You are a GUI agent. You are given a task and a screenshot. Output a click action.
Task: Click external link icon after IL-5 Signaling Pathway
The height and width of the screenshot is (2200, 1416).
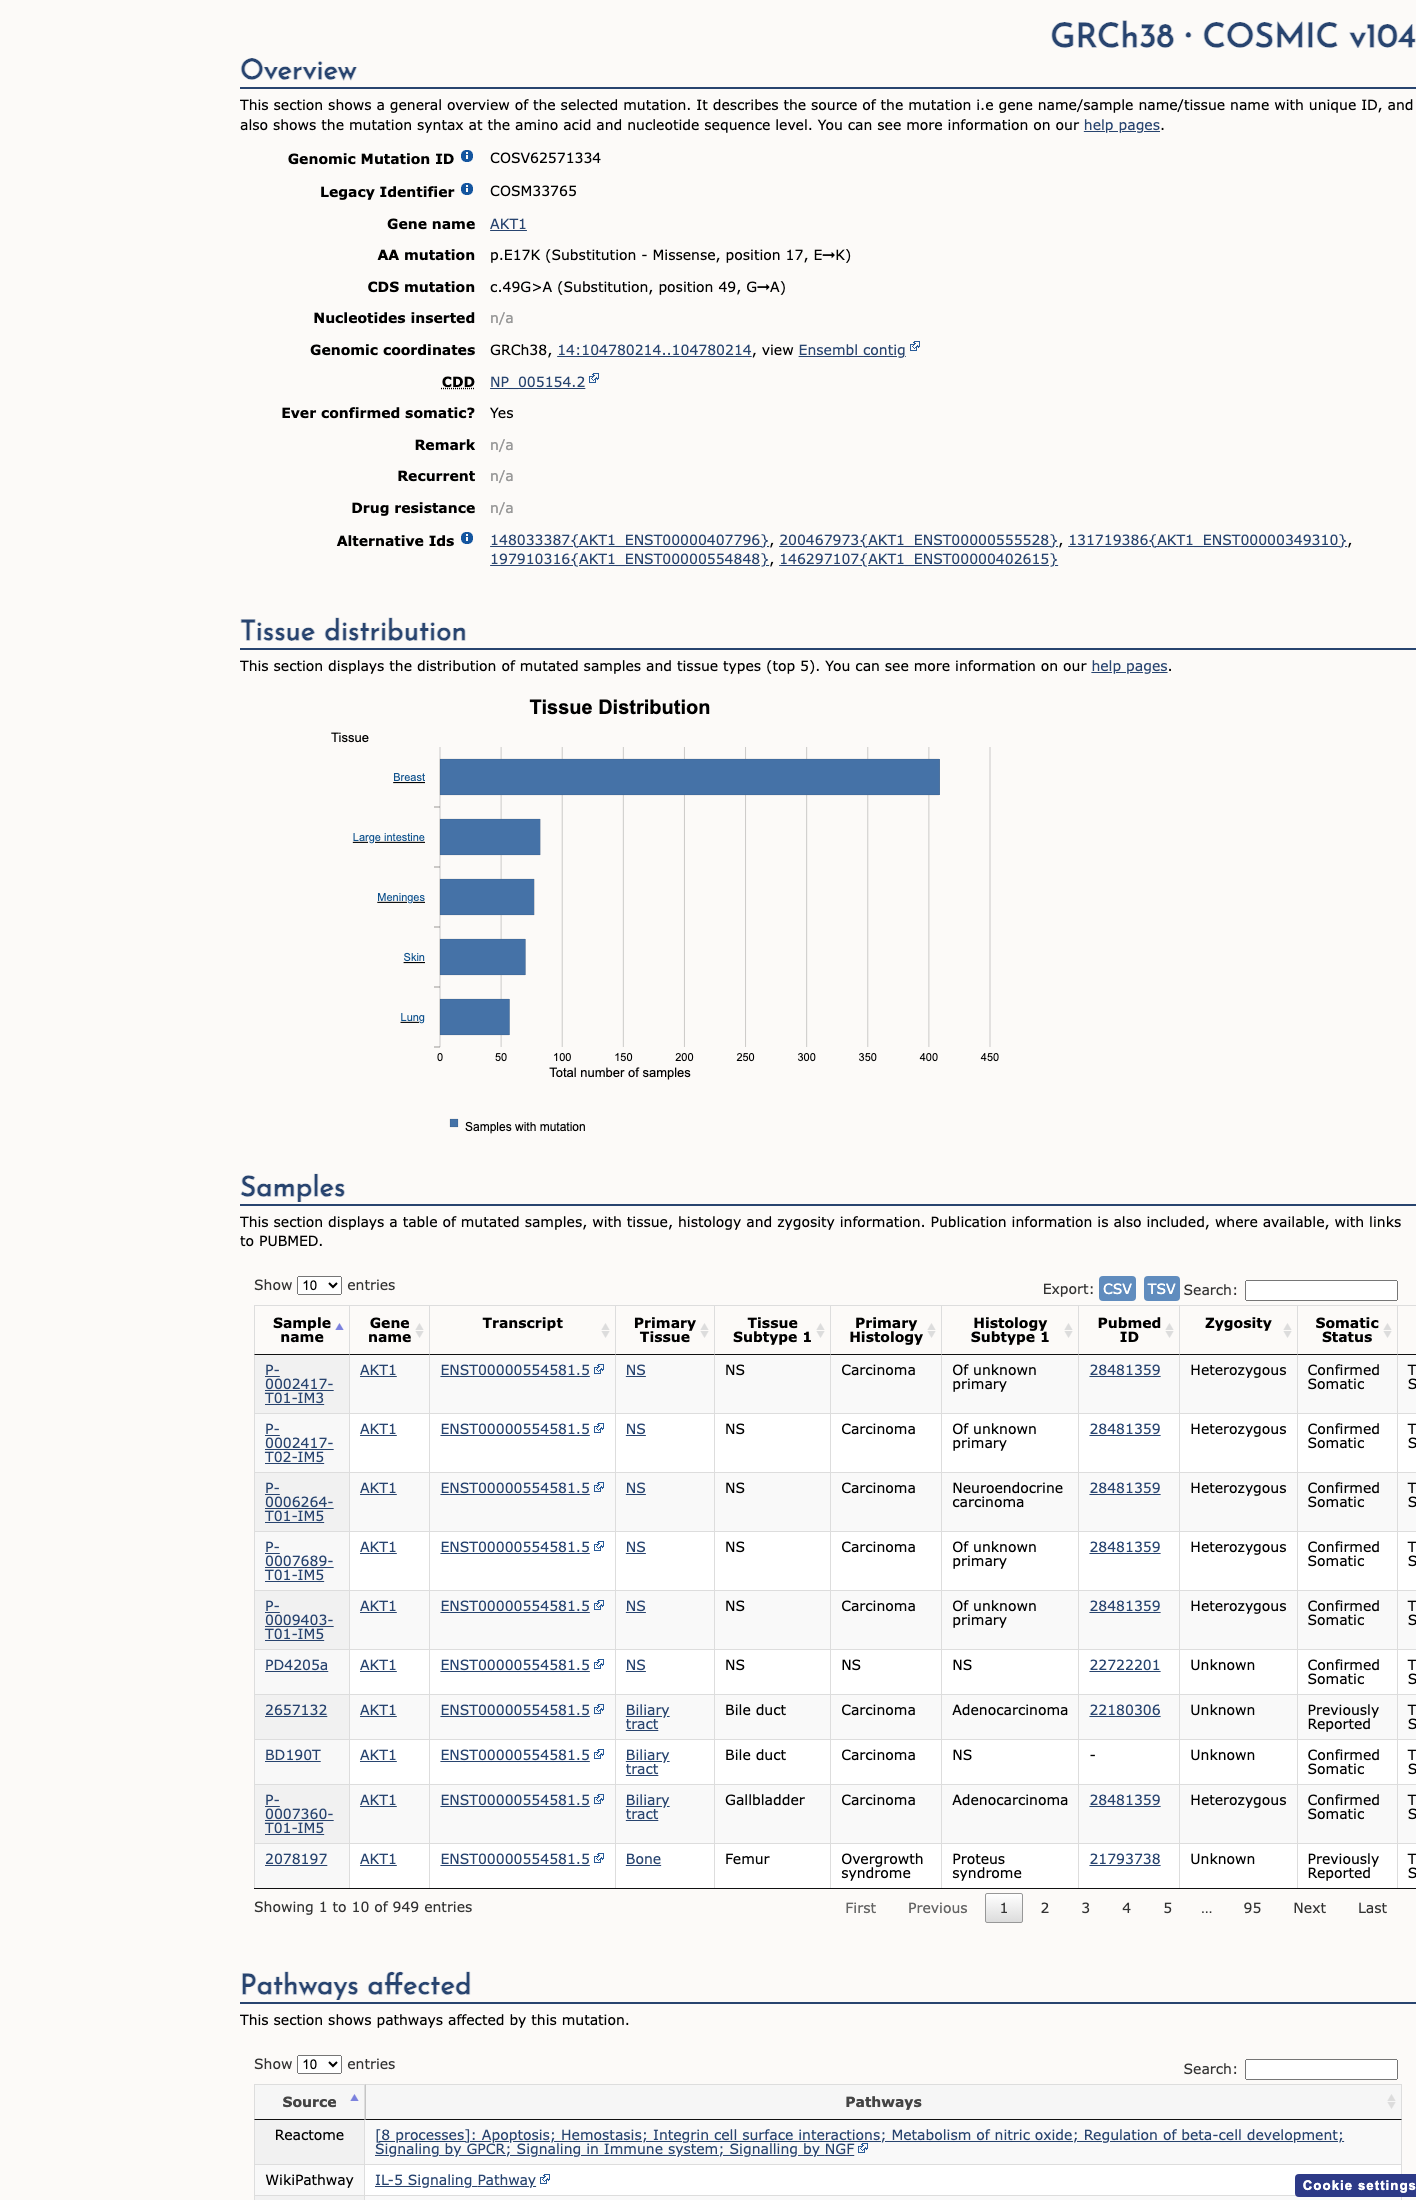pos(545,2179)
